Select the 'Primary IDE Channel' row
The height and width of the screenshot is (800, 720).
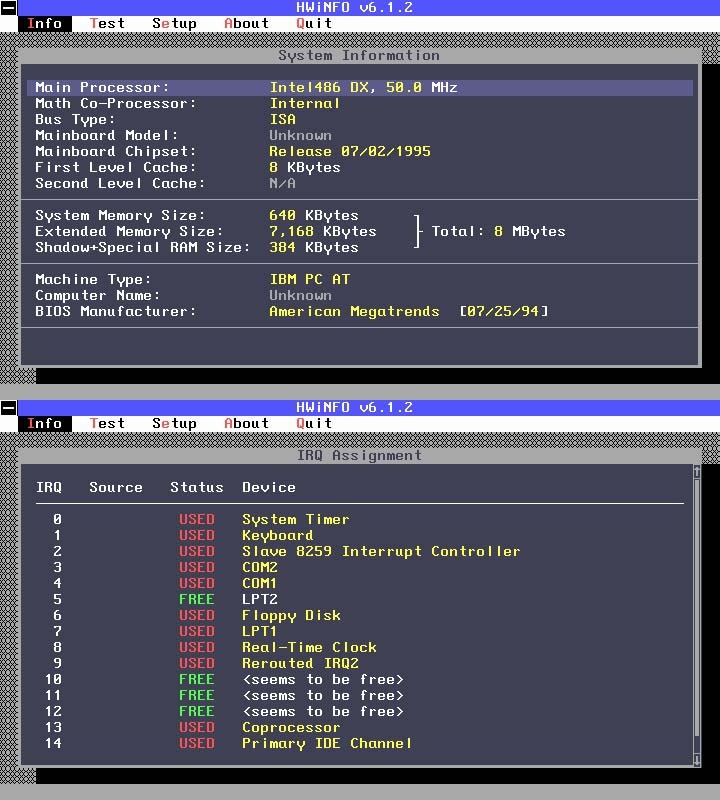[x=360, y=743]
